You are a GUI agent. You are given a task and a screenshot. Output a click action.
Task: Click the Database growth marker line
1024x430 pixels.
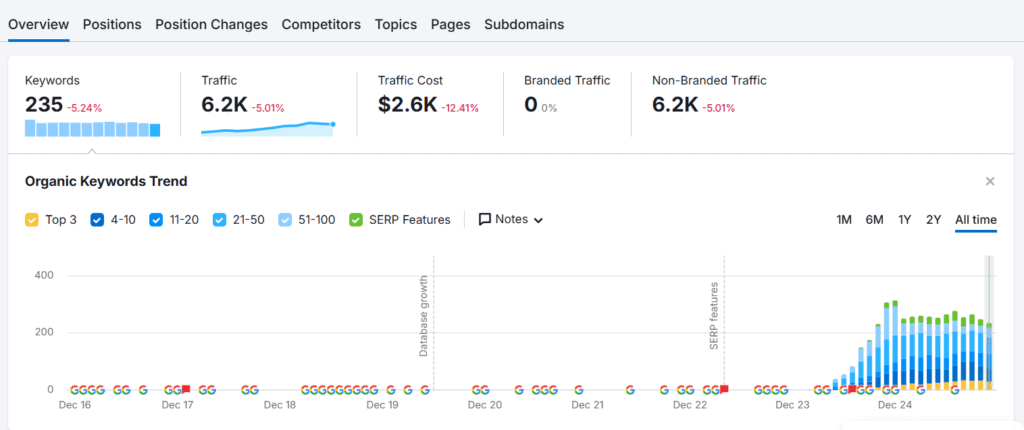[434, 320]
